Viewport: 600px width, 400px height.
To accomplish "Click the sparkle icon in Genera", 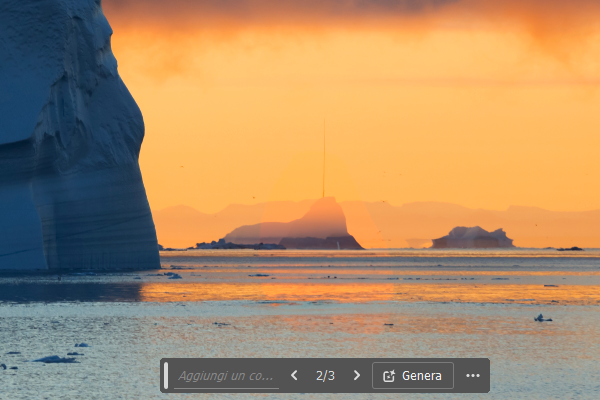I will [389, 376].
